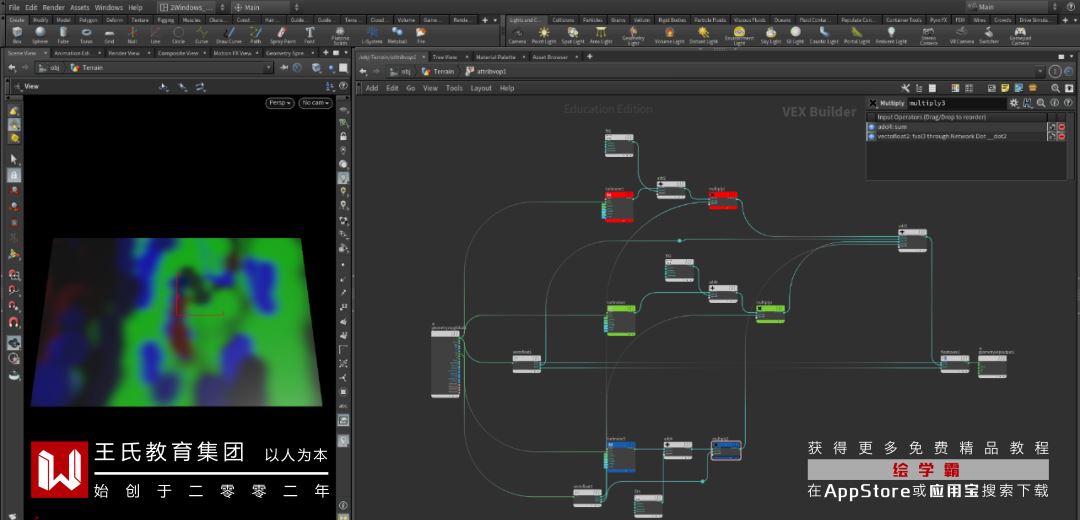Toggle the red icon on vectofloat2 input row
Viewport: 1080px width, 520px height.
pyautogui.click(x=1061, y=136)
